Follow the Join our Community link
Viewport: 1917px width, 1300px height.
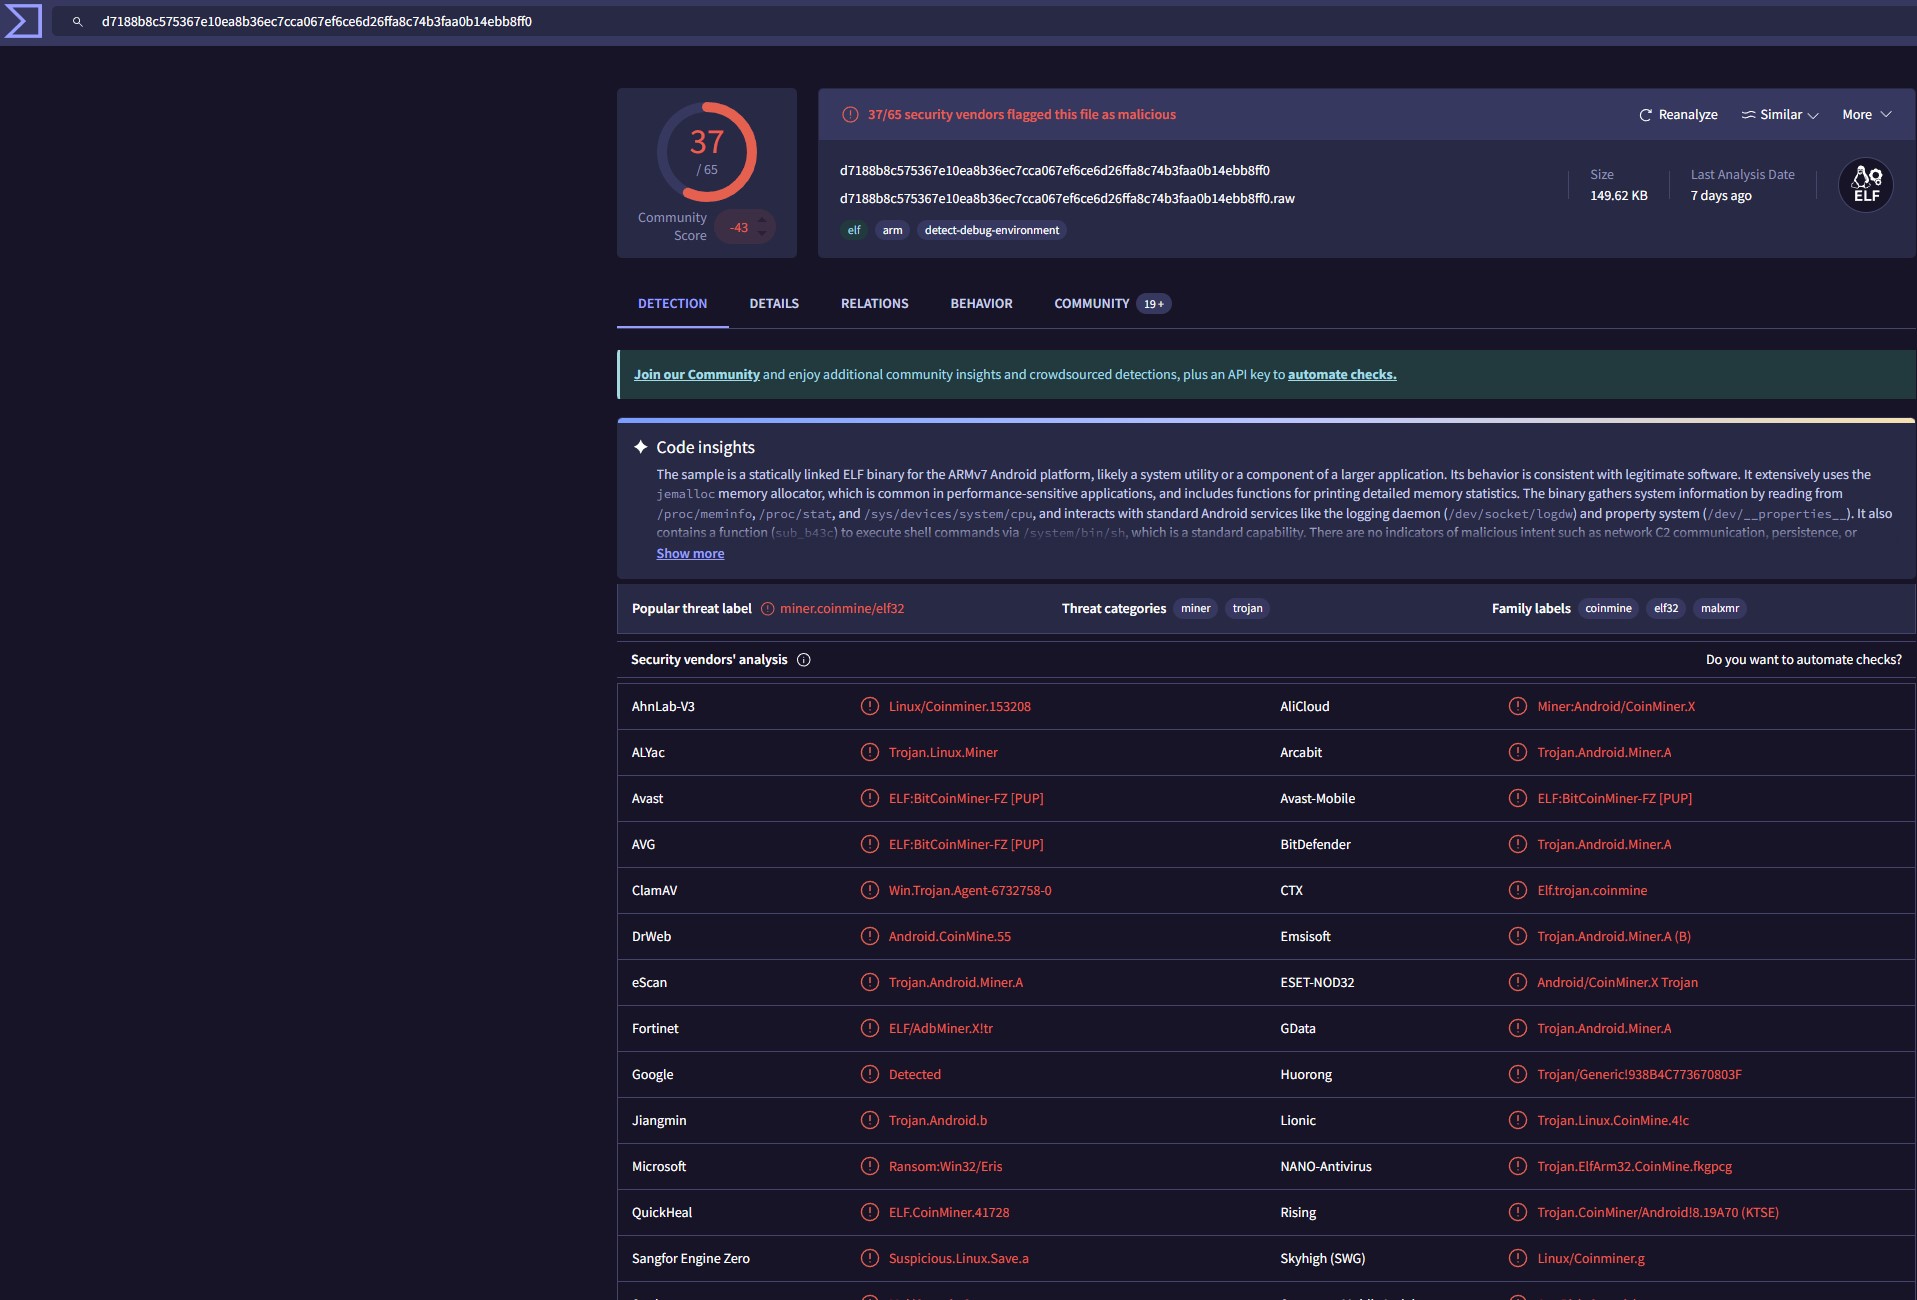(x=697, y=374)
